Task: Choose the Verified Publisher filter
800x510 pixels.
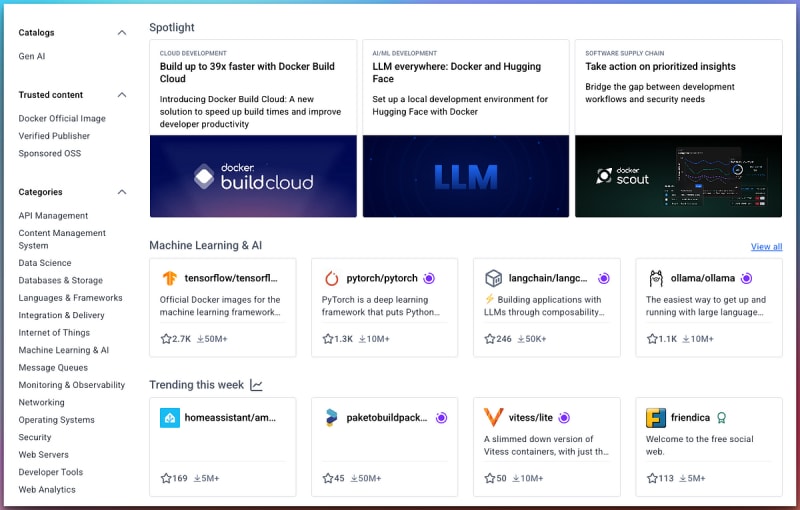Action: pyautogui.click(x=54, y=136)
